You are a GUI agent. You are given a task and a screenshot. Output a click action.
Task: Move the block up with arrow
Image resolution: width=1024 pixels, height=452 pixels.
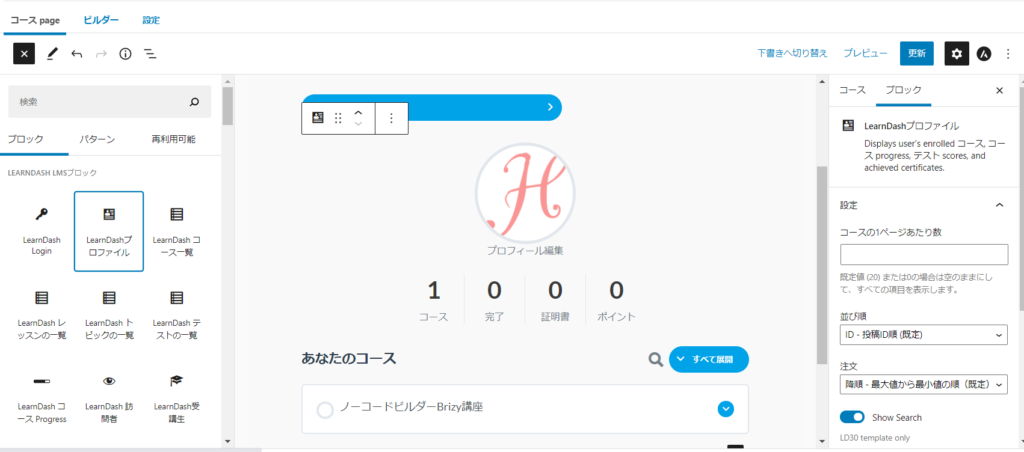pyautogui.click(x=358, y=113)
